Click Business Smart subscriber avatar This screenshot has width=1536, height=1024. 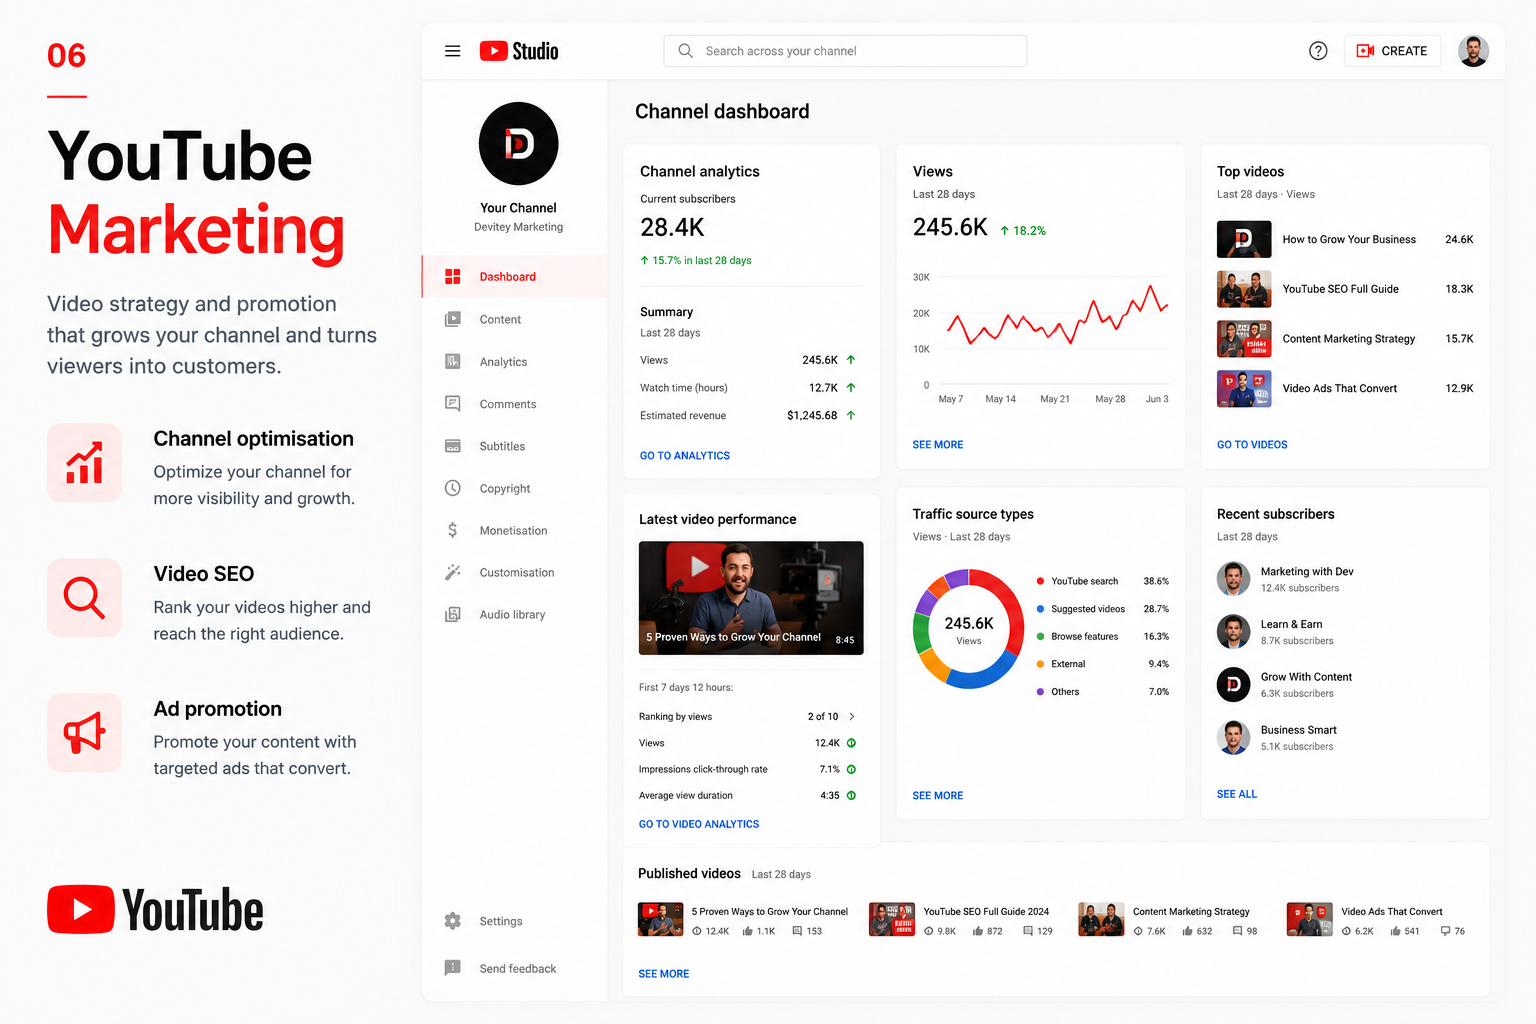tap(1234, 738)
